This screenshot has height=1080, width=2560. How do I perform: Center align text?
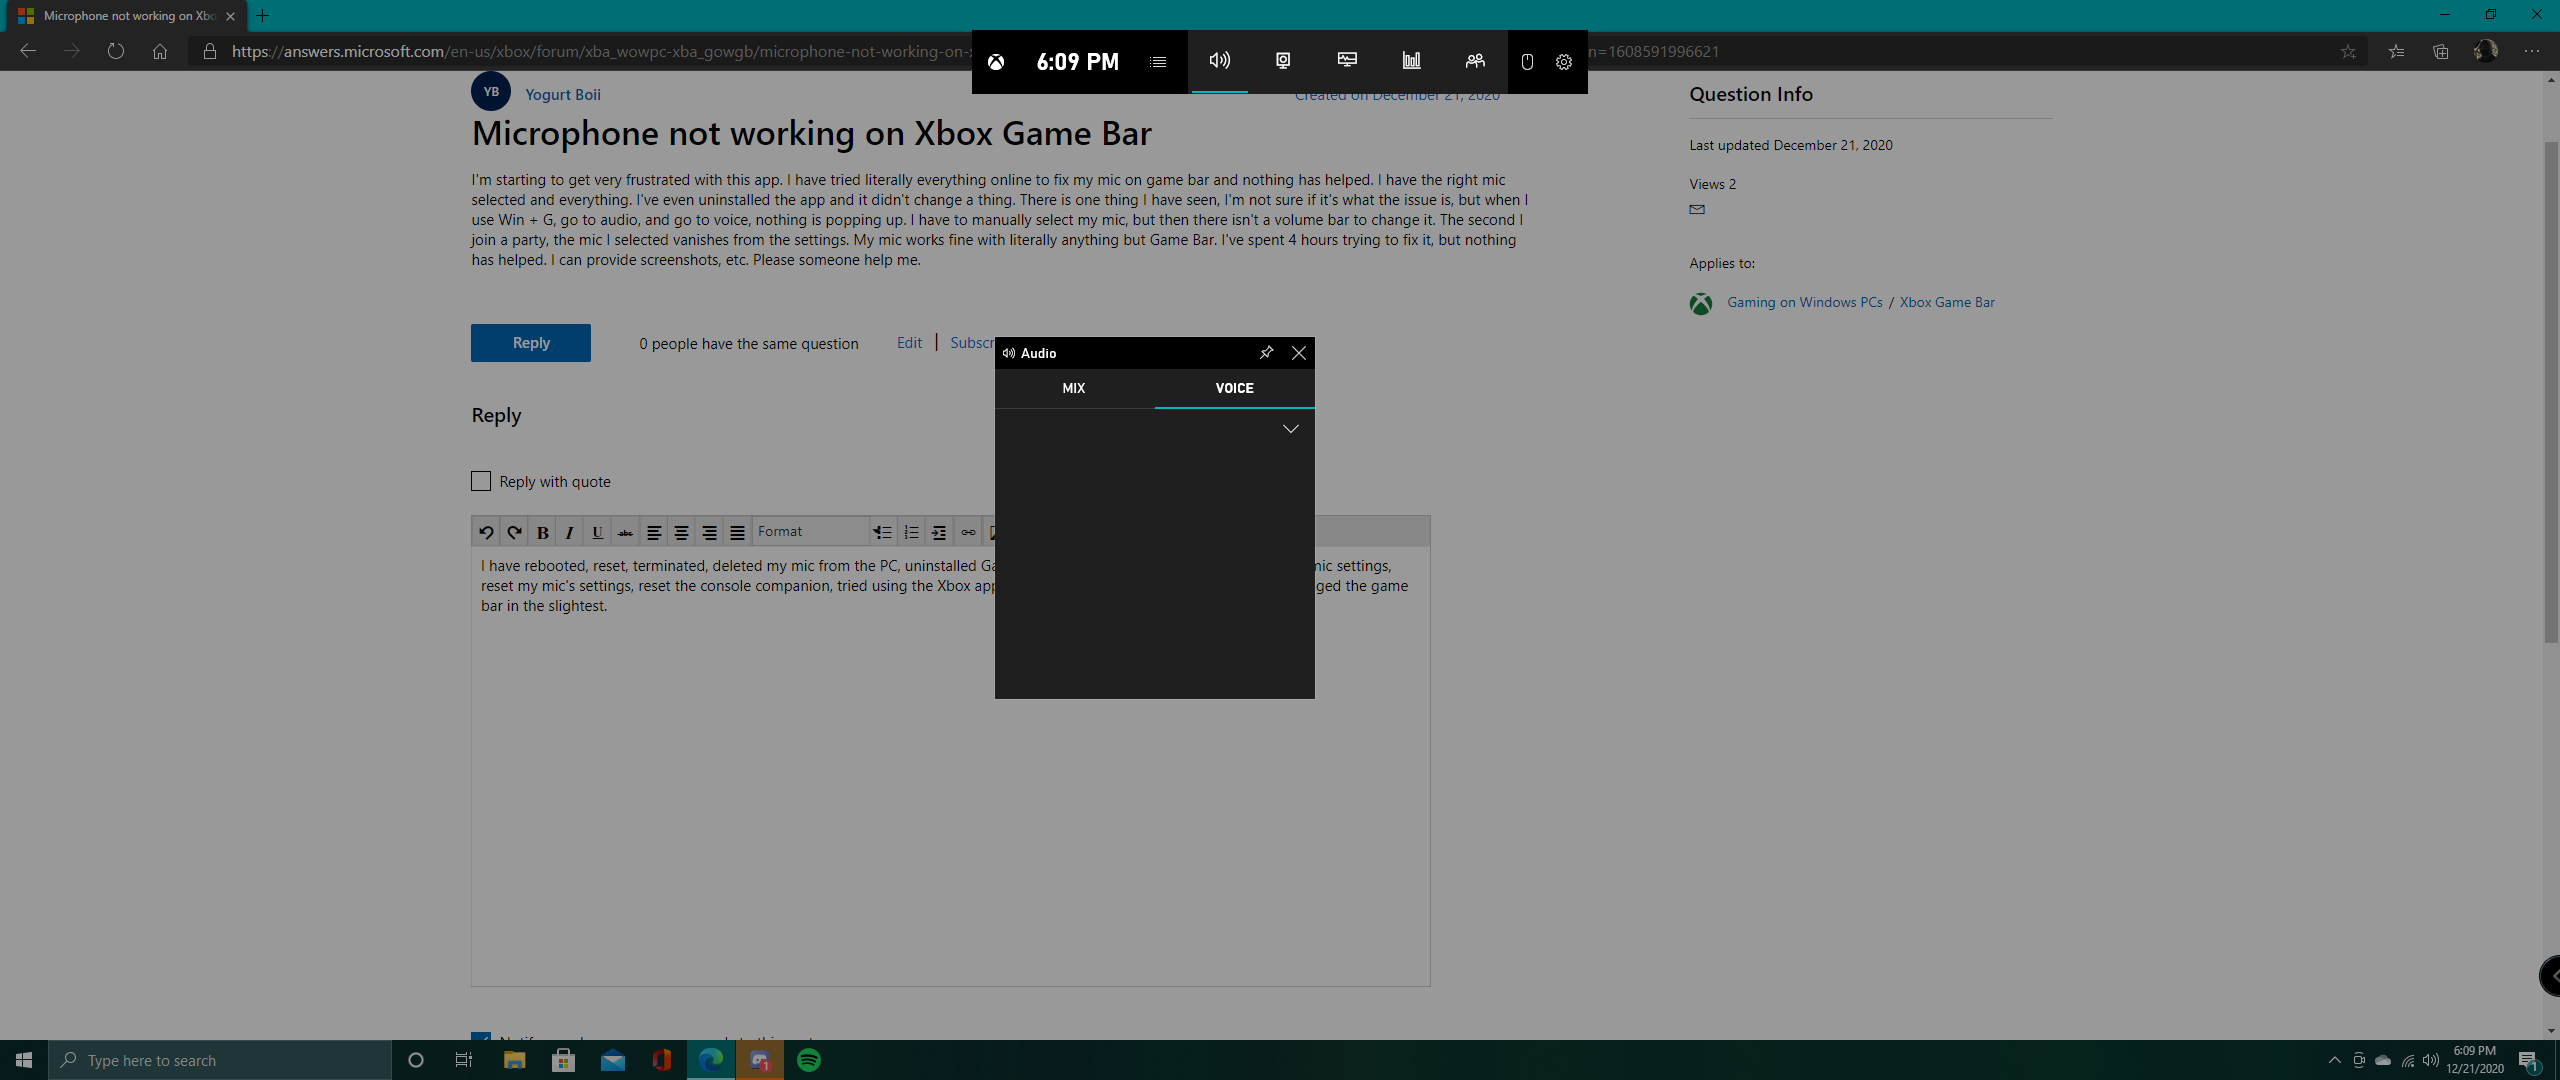pos(682,532)
